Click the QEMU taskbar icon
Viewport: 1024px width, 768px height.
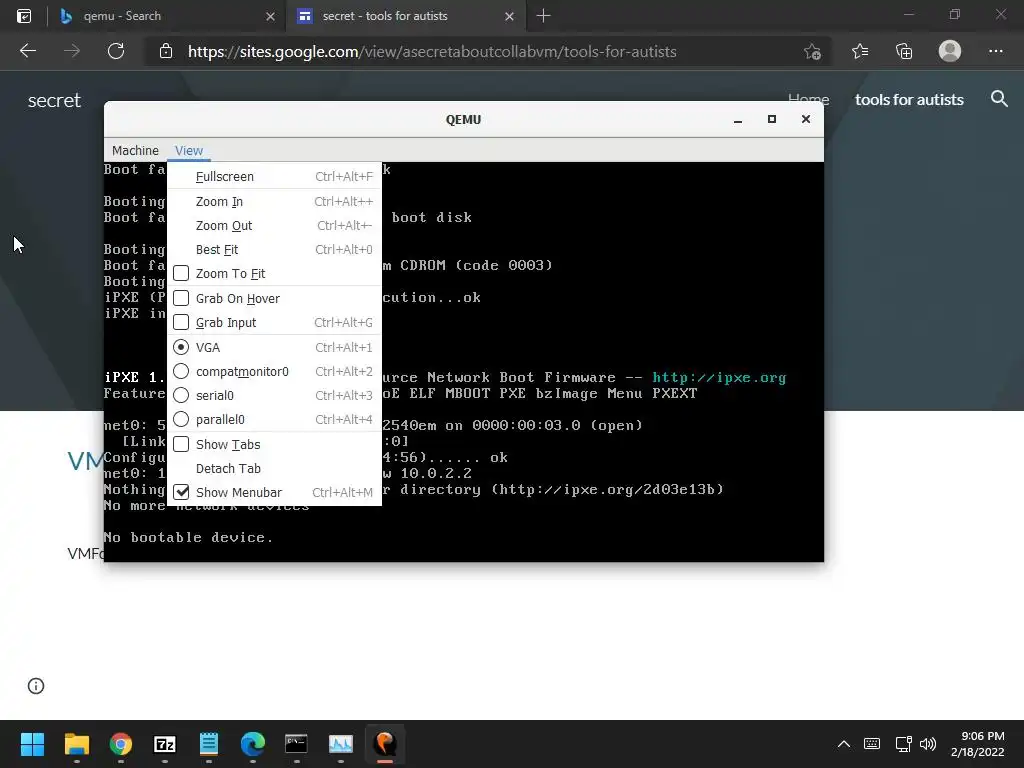pos(385,744)
